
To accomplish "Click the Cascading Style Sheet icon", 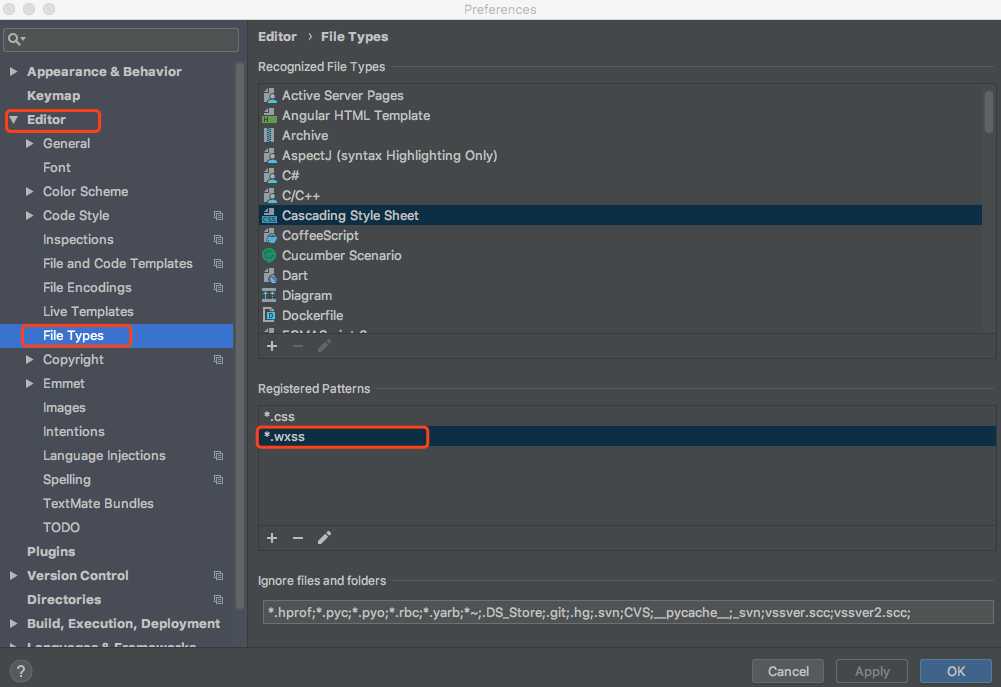I will [269, 215].
